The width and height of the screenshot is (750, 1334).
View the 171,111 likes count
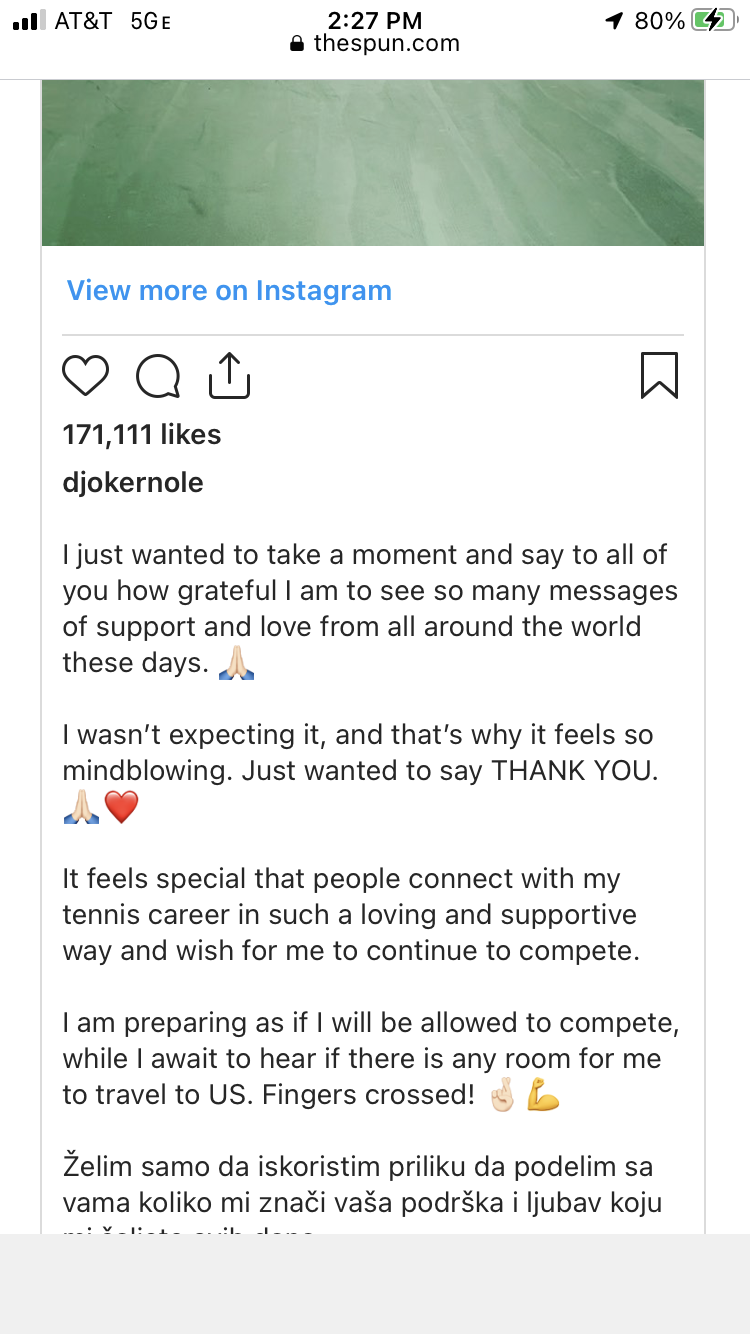(x=142, y=435)
